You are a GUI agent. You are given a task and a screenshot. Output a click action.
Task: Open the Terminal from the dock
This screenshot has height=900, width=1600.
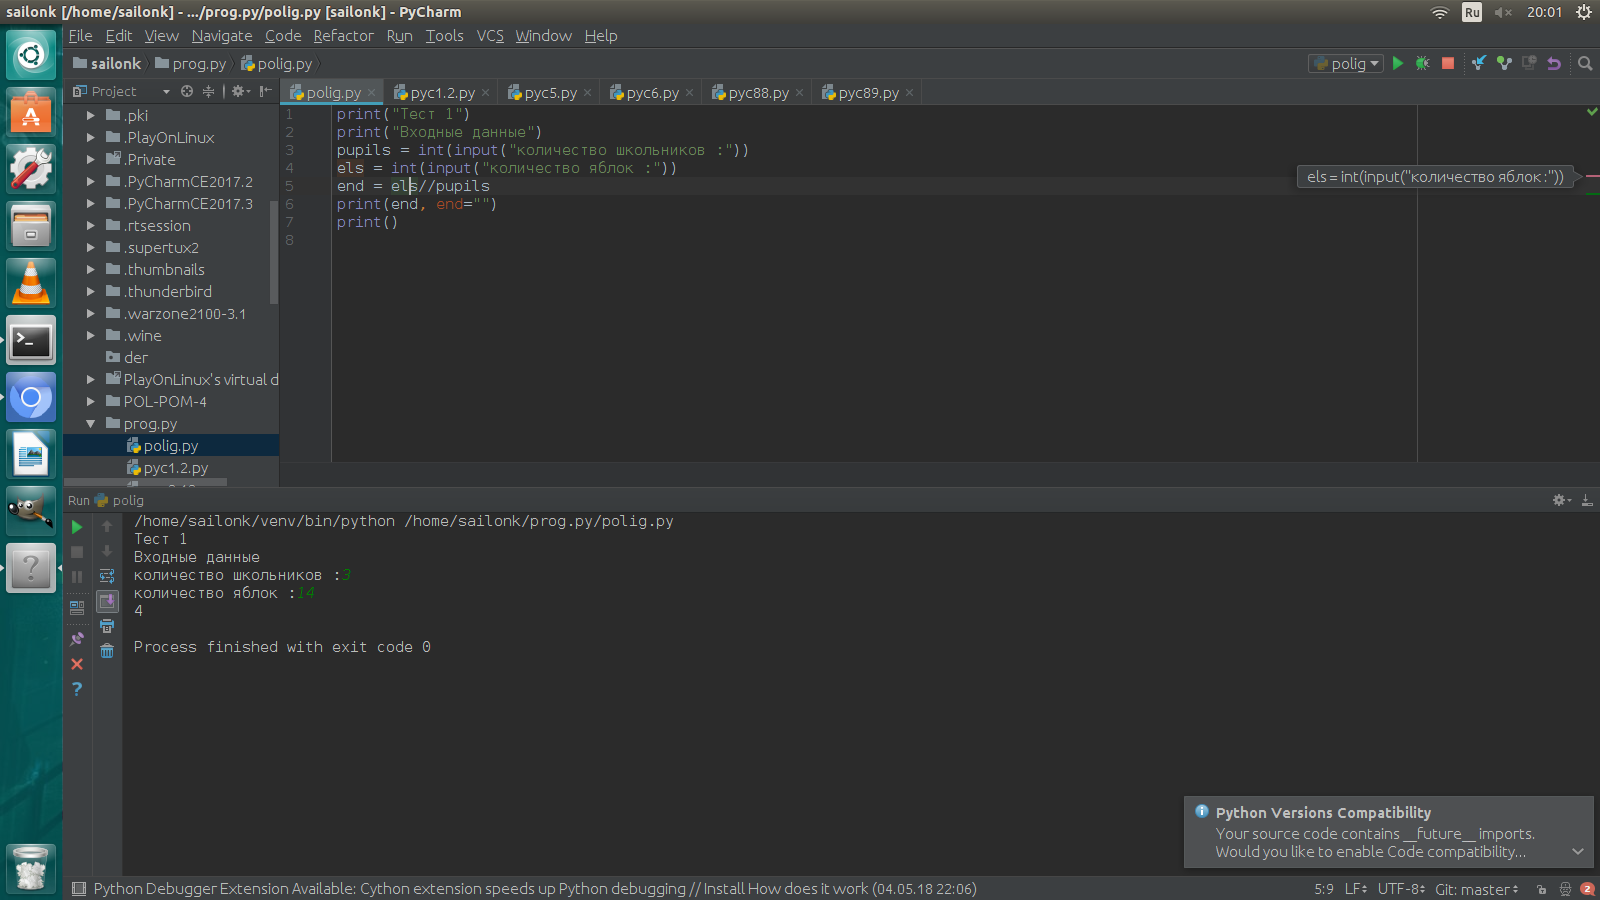(x=31, y=341)
